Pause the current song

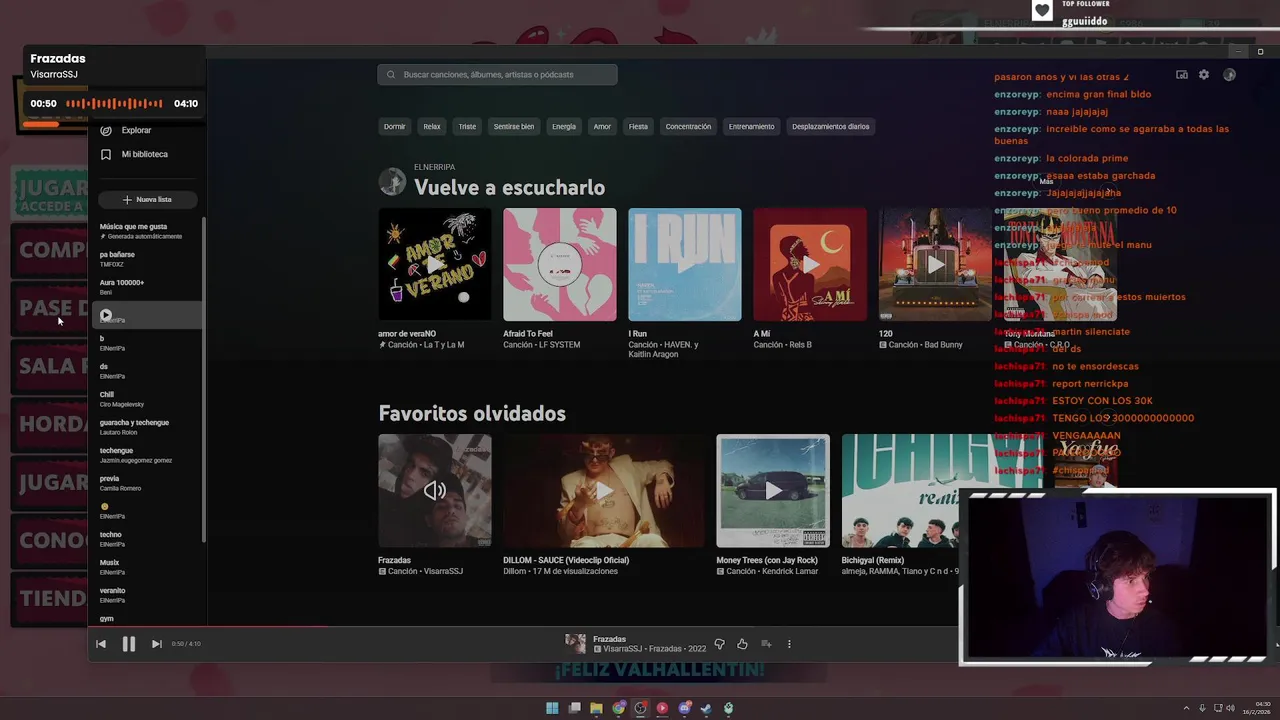129,644
